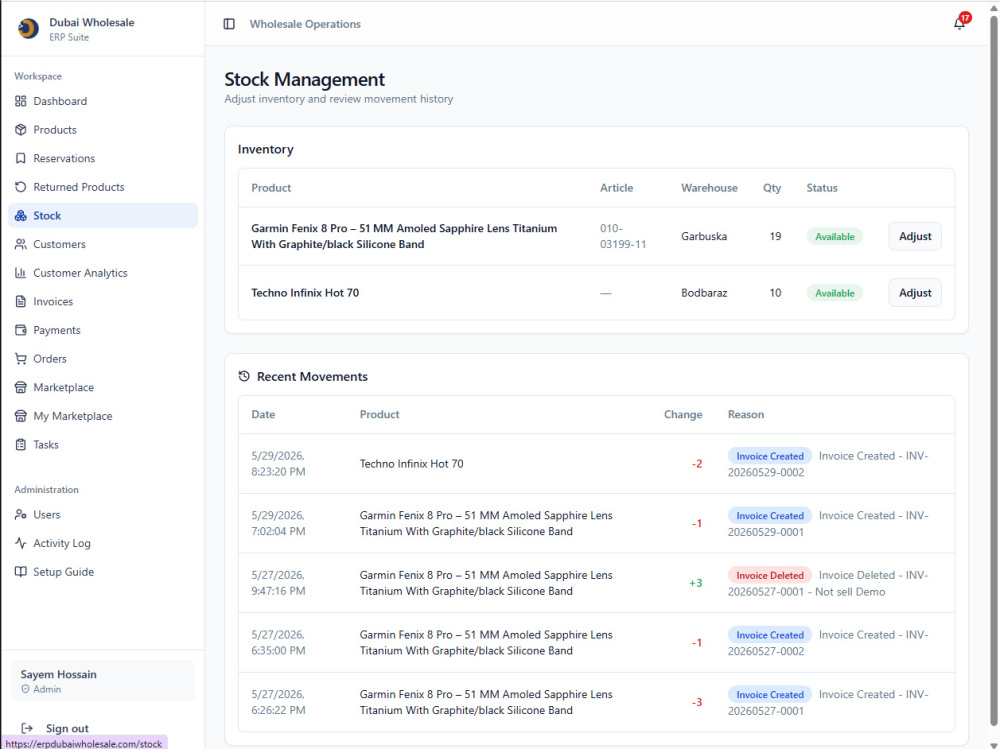Click the Qty column header
This screenshot has height=749, width=1000.
click(772, 188)
